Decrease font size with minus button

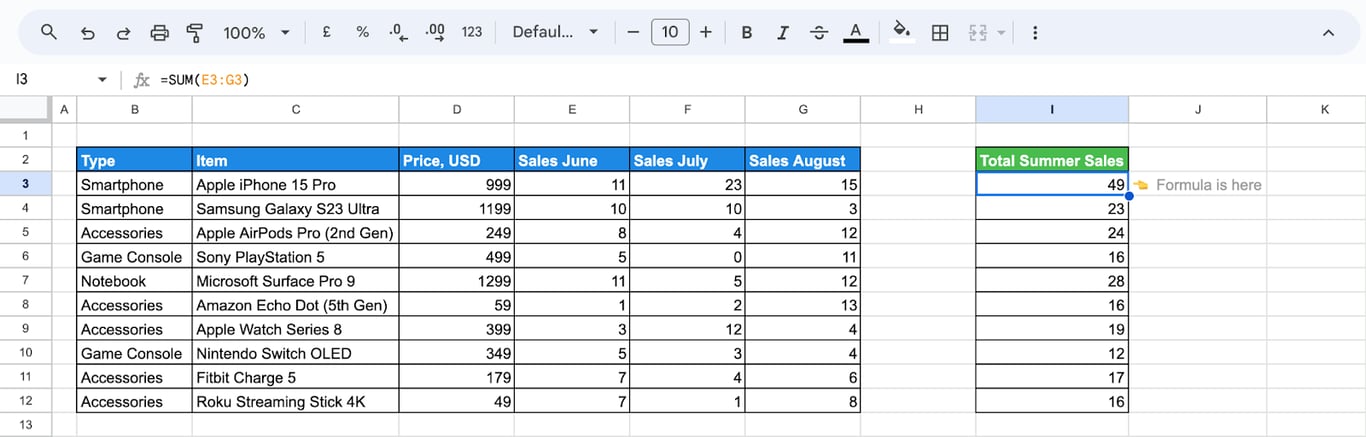[x=632, y=33]
